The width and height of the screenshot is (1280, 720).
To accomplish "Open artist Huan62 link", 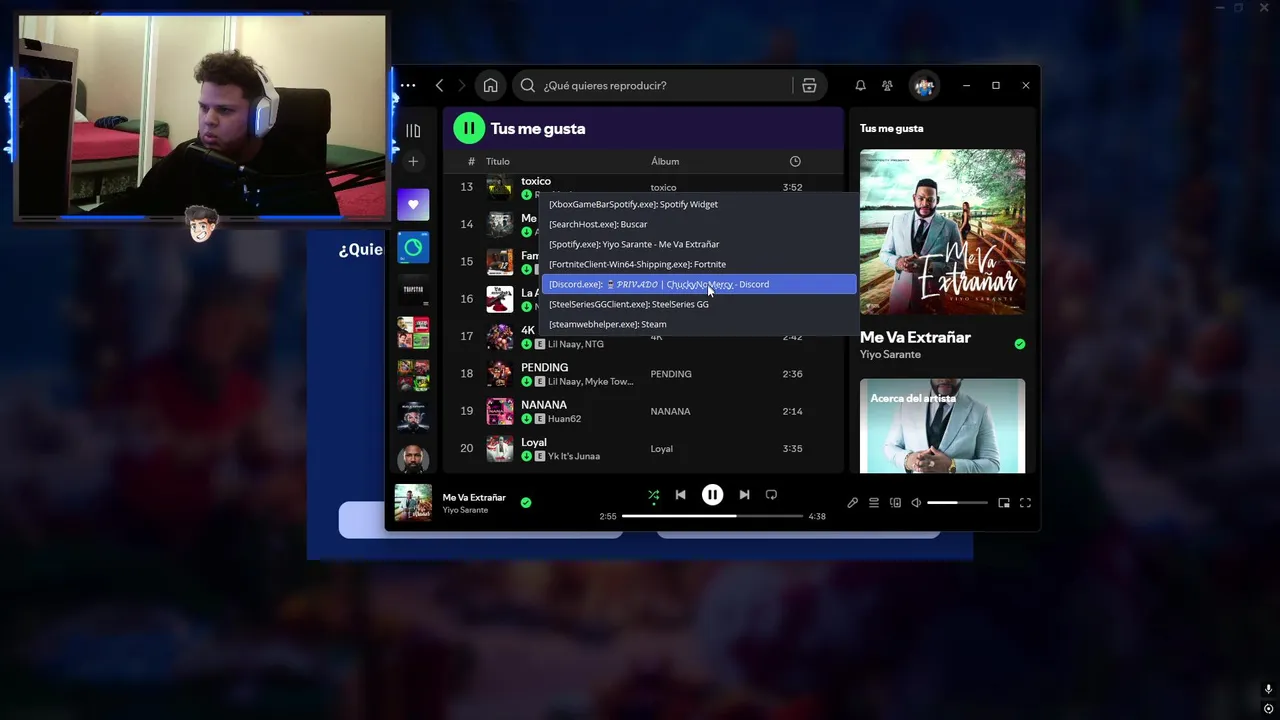I will click(x=564, y=419).
